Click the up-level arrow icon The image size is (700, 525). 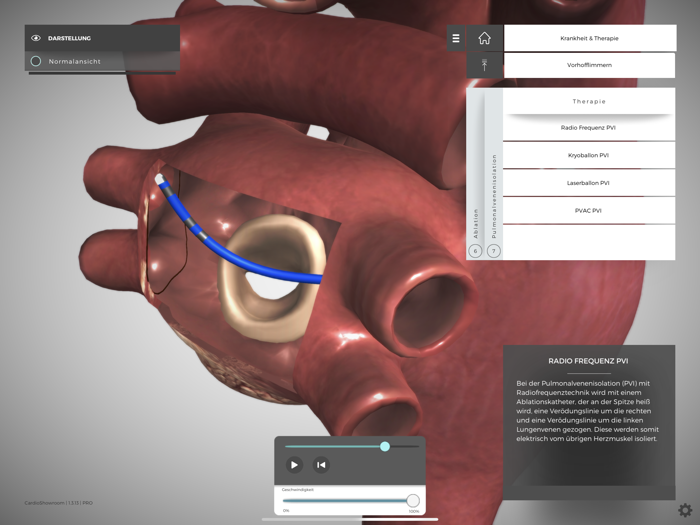[x=484, y=65]
